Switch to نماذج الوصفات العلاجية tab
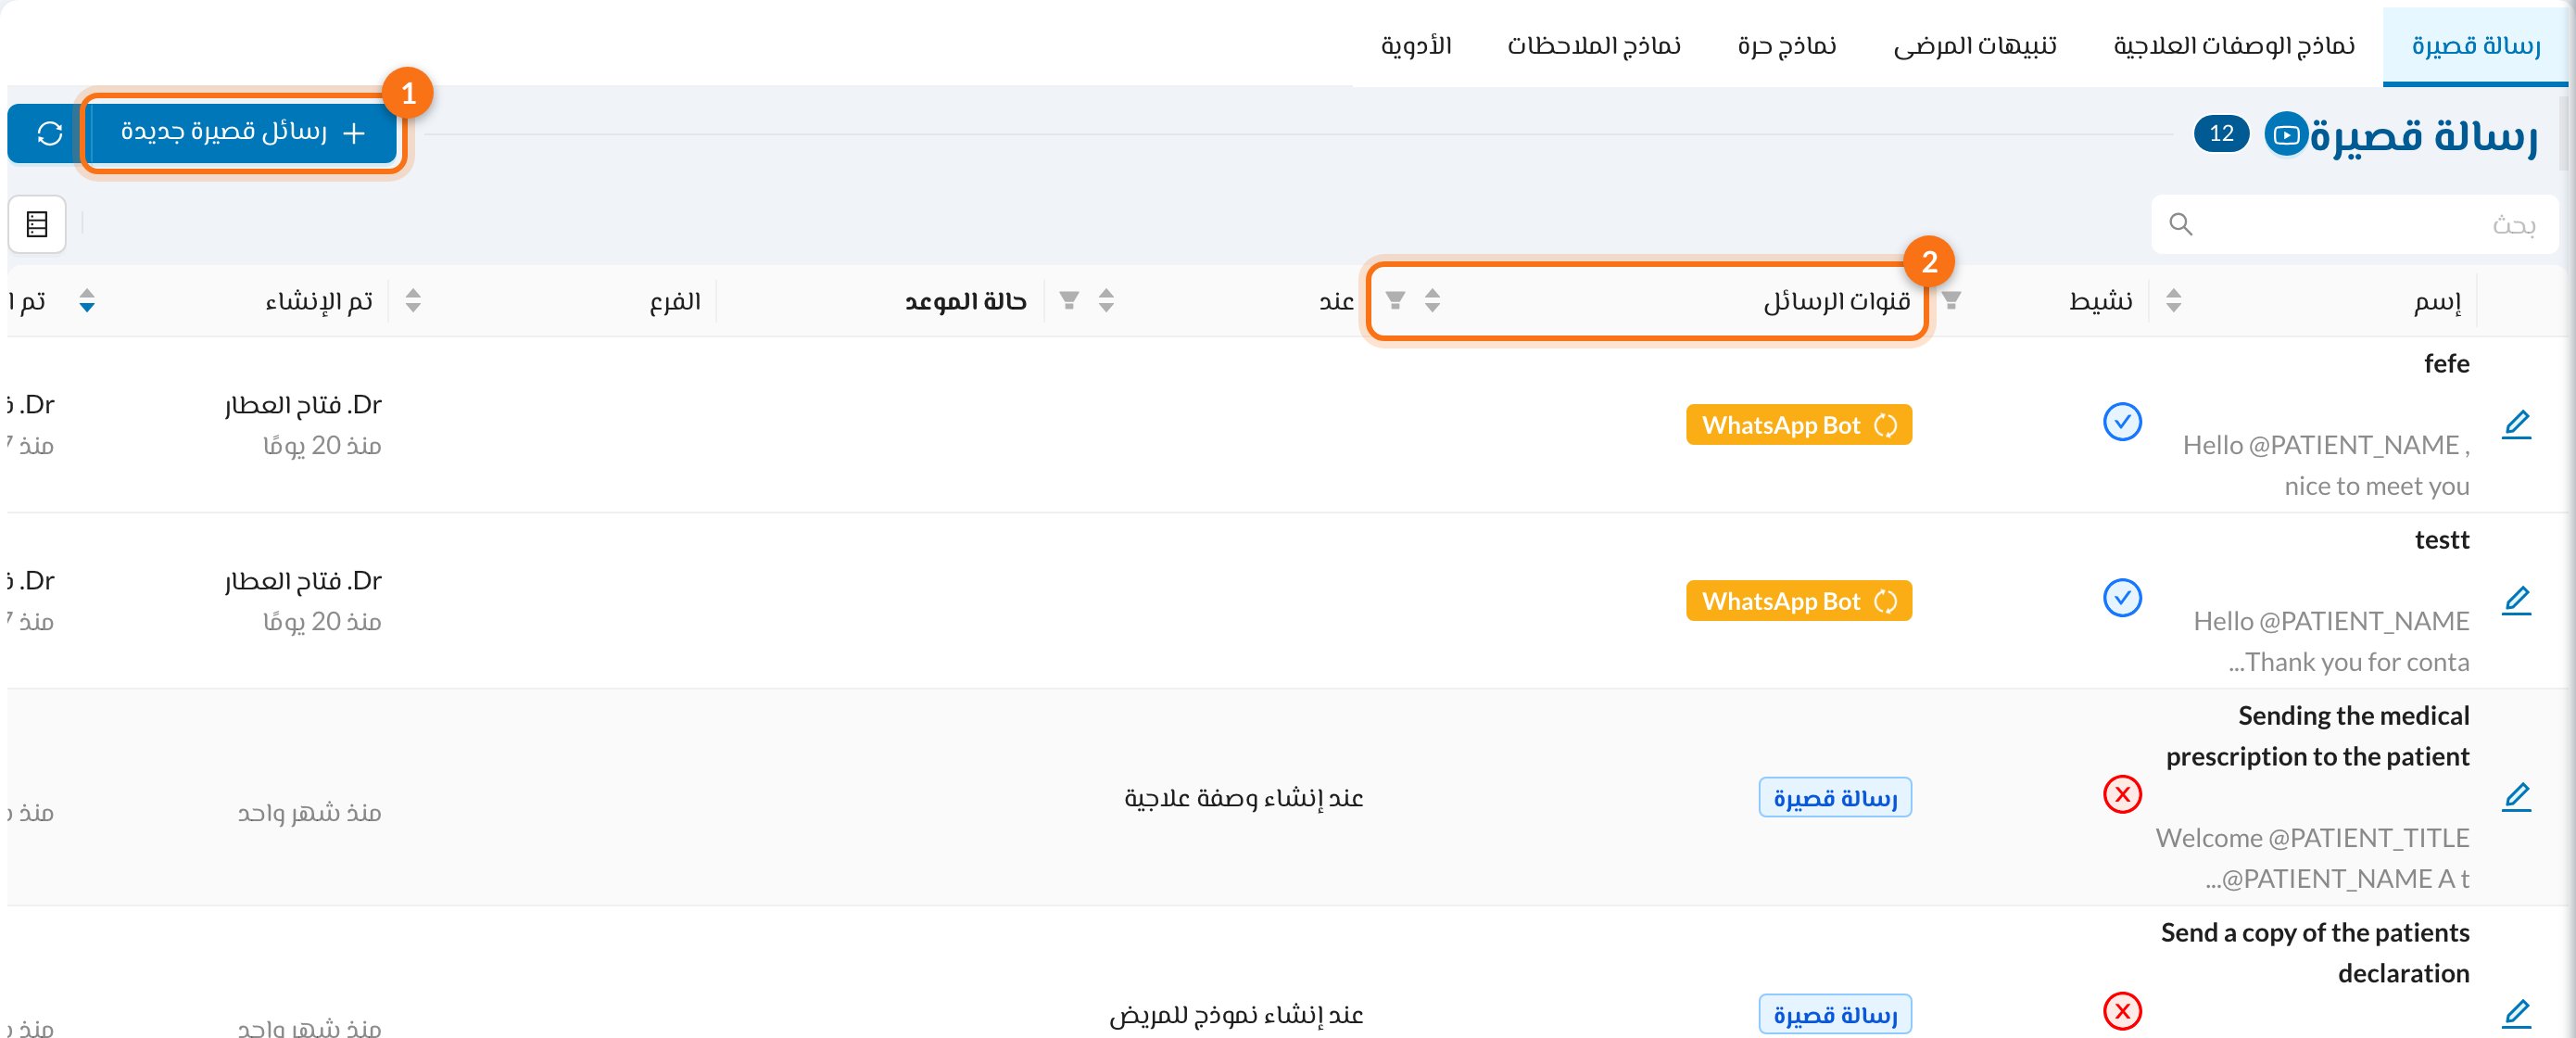The width and height of the screenshot is (2576, 1038). pos(2234,46)
